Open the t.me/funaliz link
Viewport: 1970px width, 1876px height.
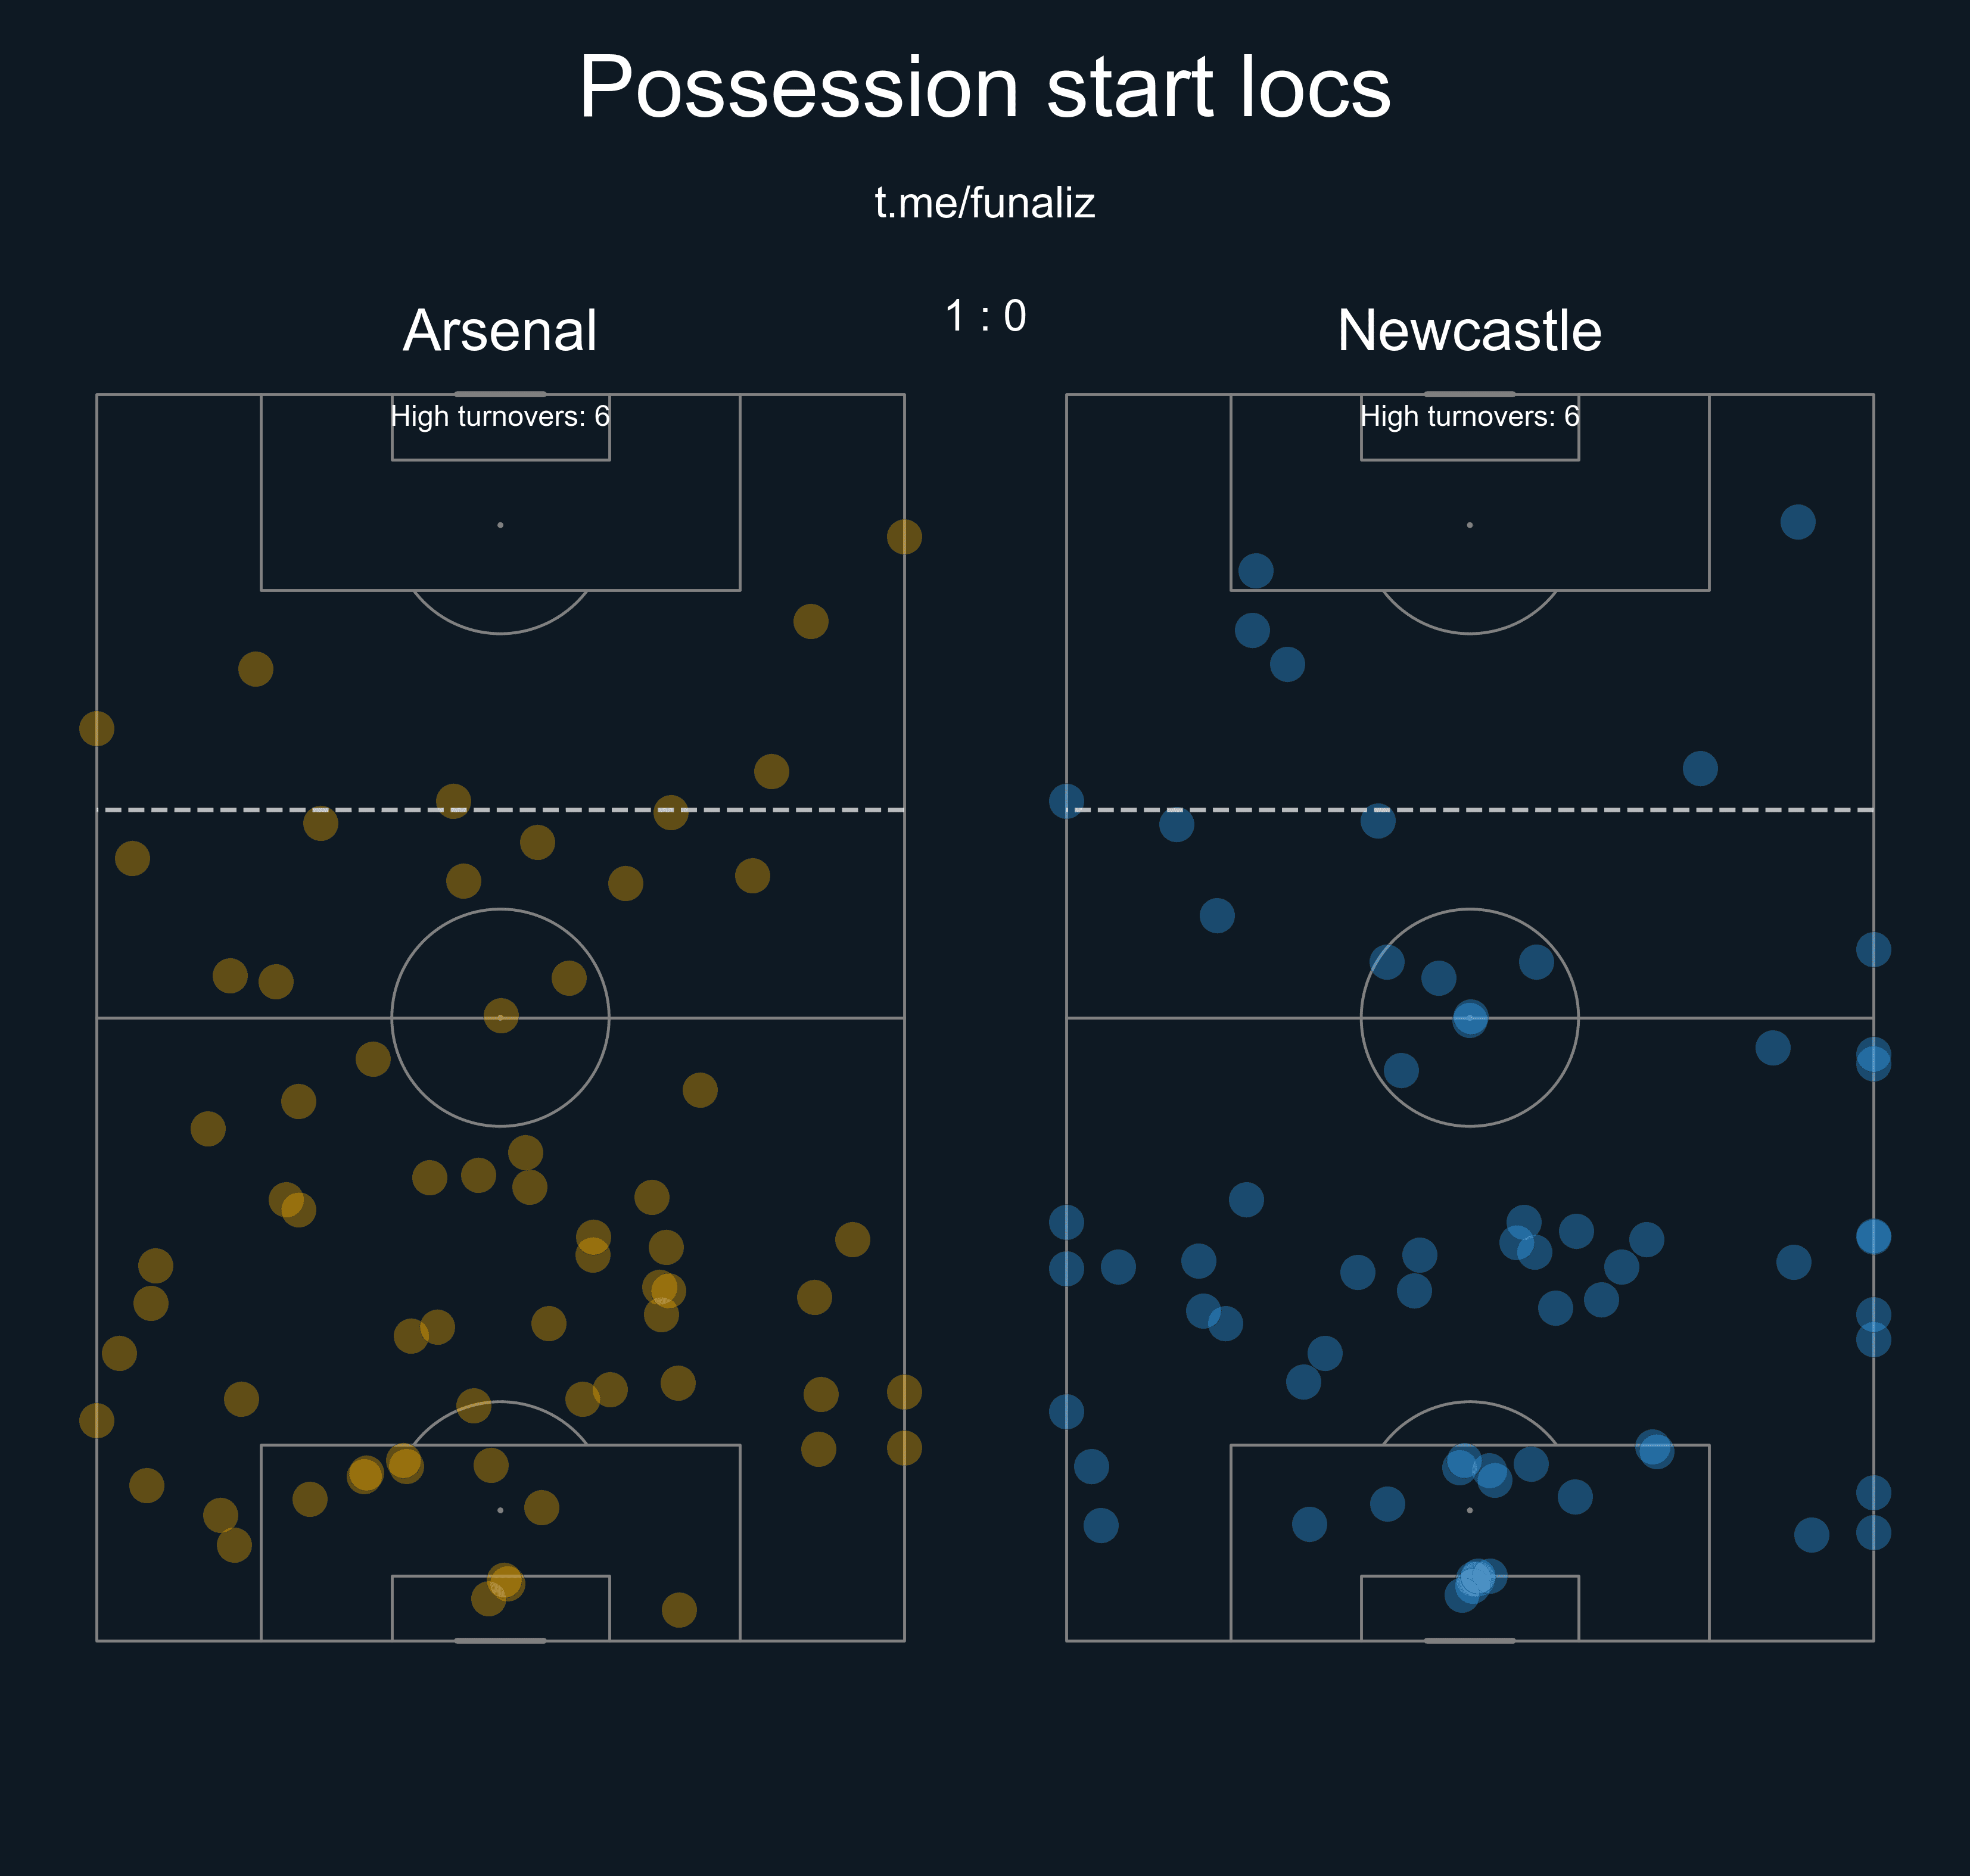click(x=984, y=203)
